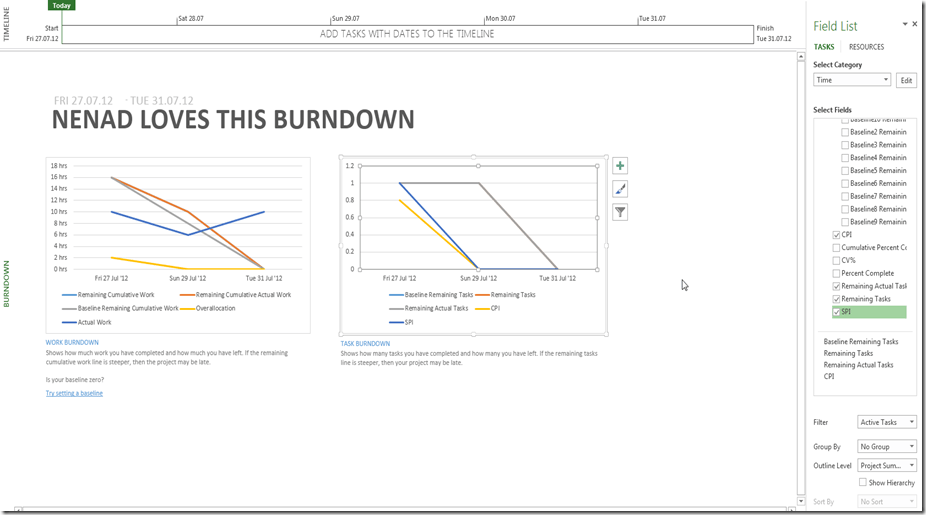Click the CPI legend entry in Task Burndown chart

click(x=487, y=308)
